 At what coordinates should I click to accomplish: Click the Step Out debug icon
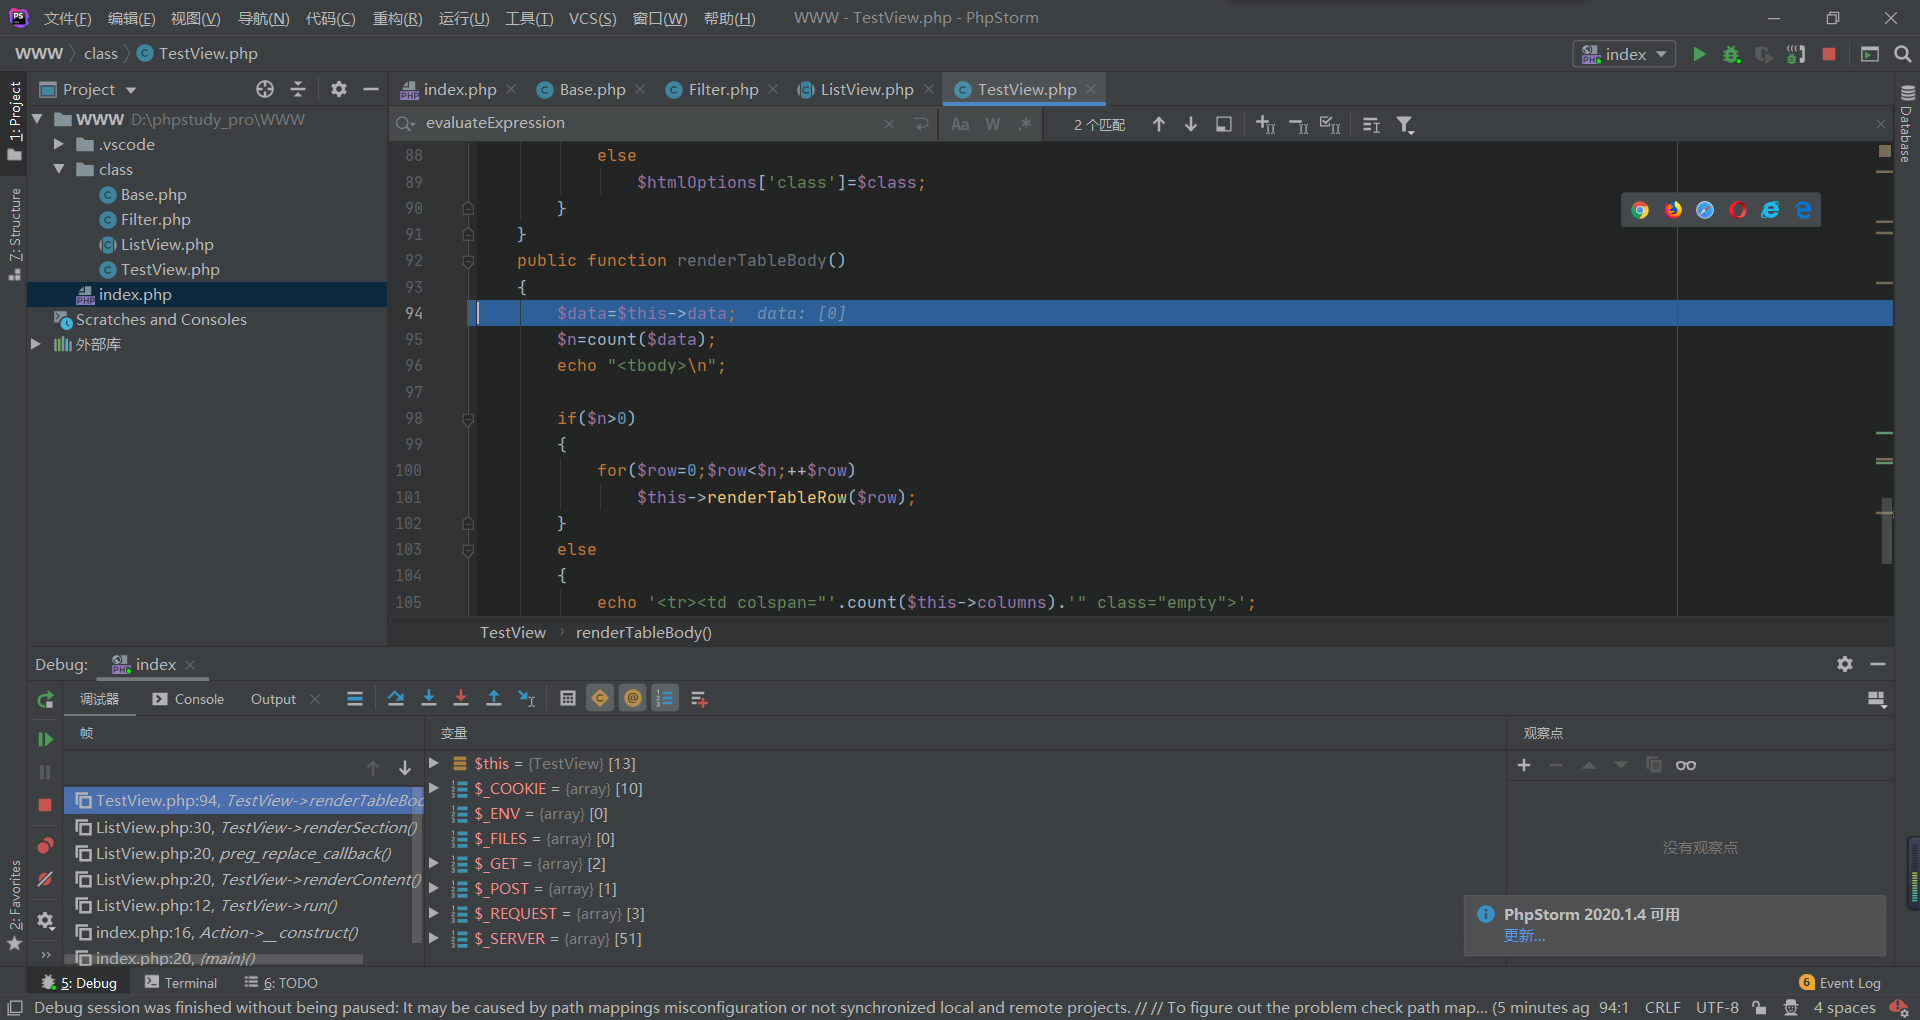tap(494, 699)
